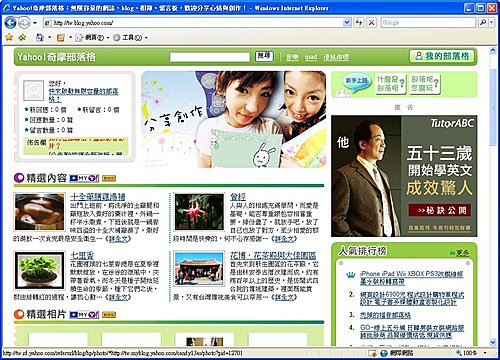The image size is (500, 360).
Task: Click the globe Internet zone icon in status bar
Action: (x=384, y=353)
